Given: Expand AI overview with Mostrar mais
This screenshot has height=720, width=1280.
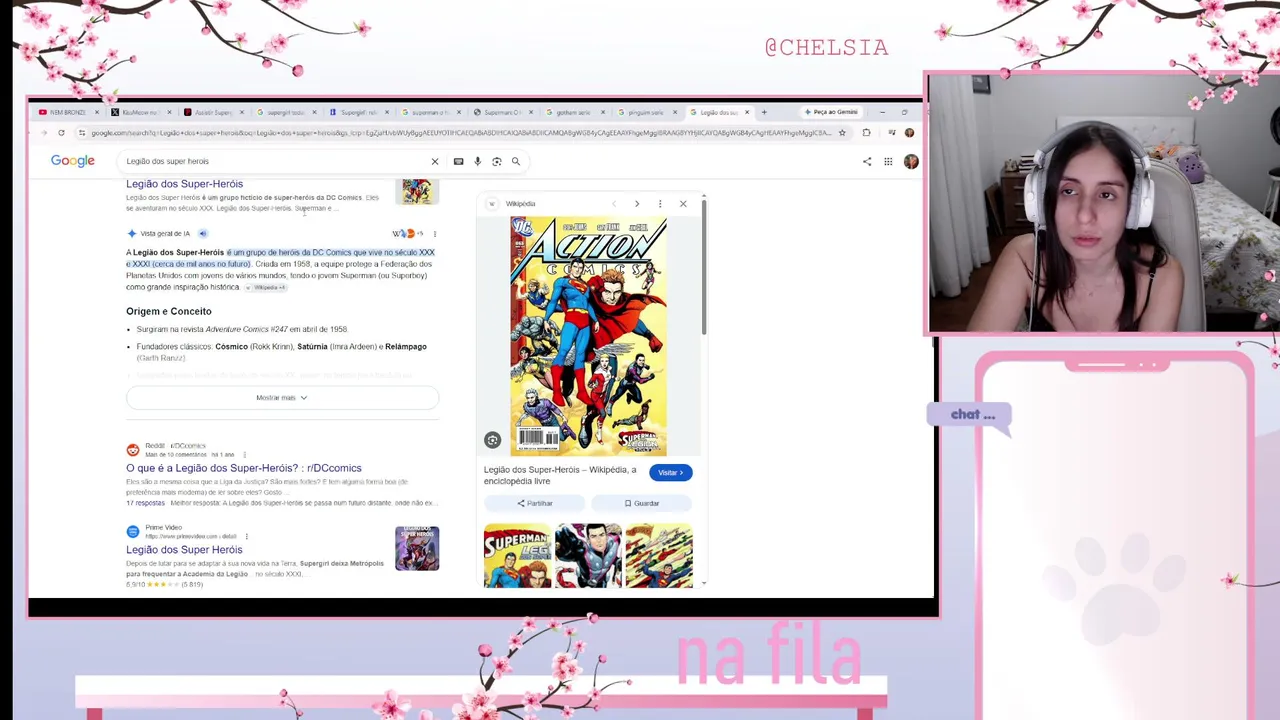Looking at the screenshot, I should click(282, 398).
